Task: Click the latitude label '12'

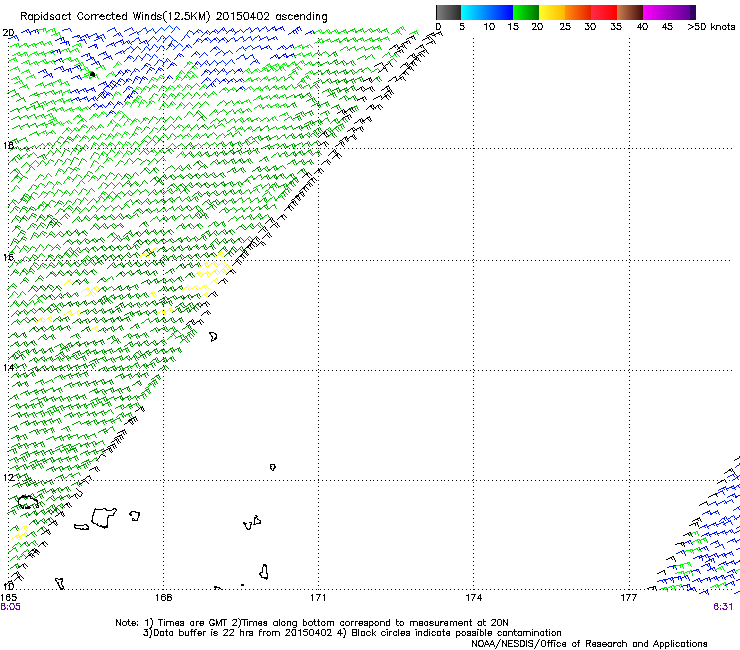Action: pyautogui.click(x=8, y=478)
